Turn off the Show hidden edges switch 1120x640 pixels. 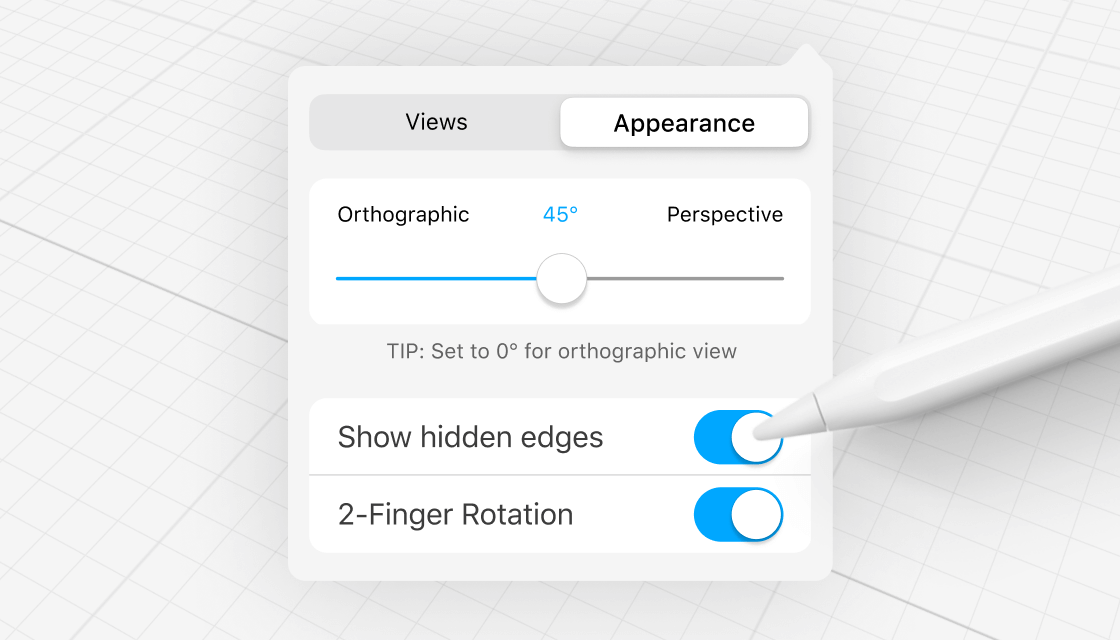737,437
